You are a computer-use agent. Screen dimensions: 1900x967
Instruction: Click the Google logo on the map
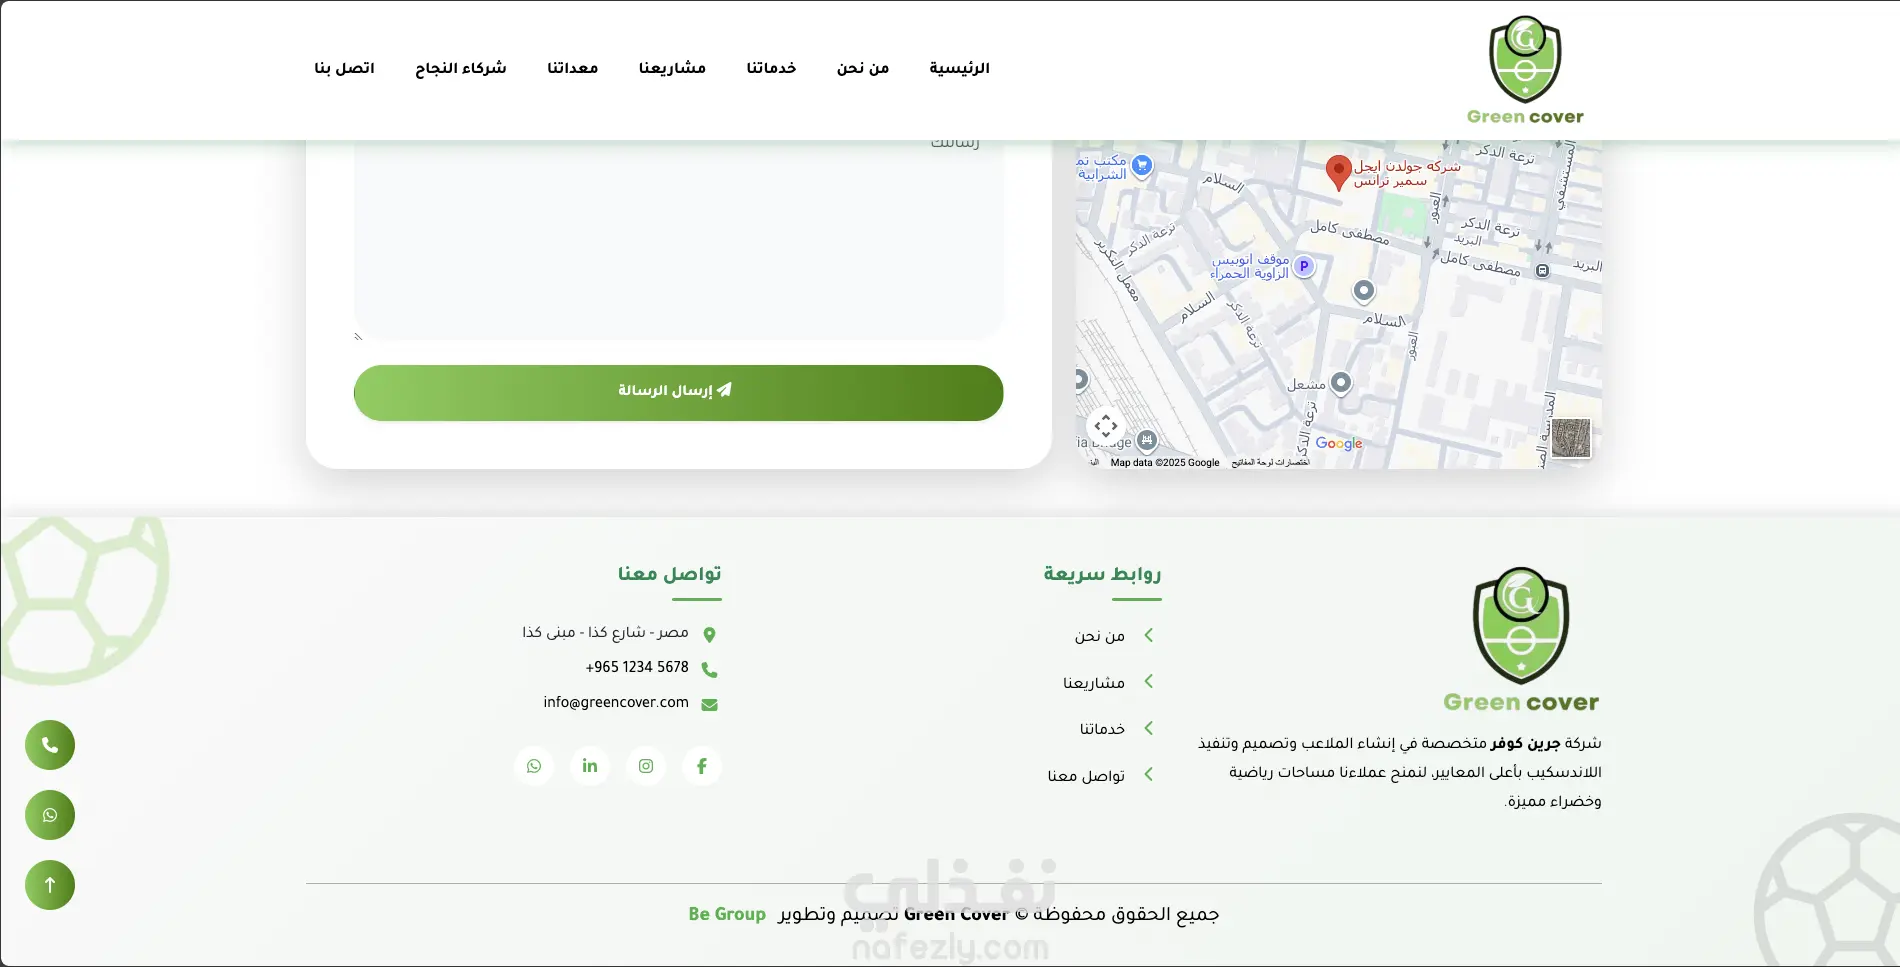coord(1339,443)
